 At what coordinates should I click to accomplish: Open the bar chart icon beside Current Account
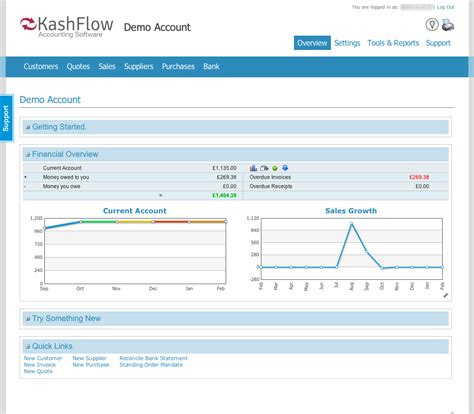[253, 168]
